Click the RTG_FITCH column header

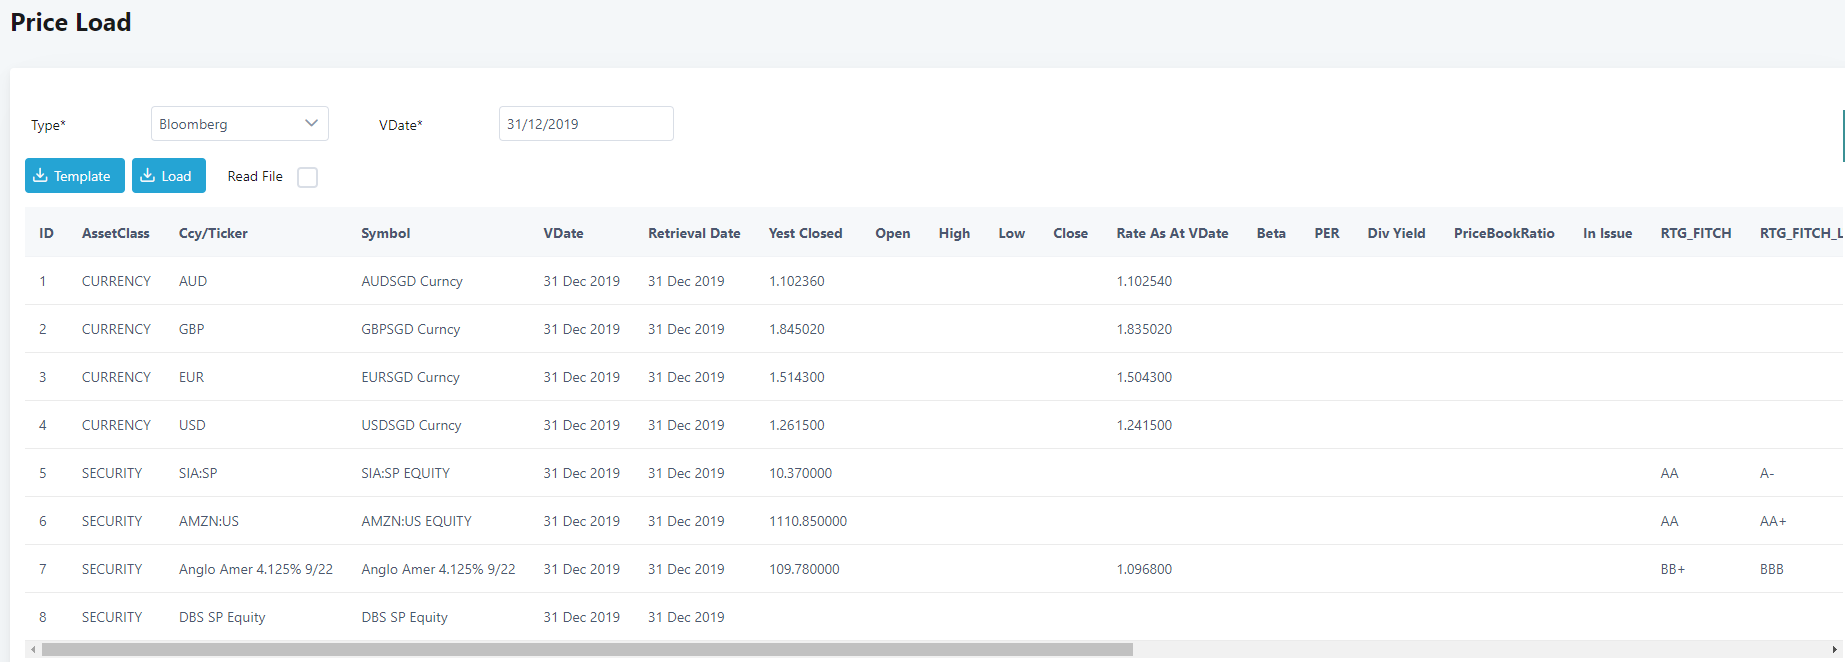coord(1695,233)
